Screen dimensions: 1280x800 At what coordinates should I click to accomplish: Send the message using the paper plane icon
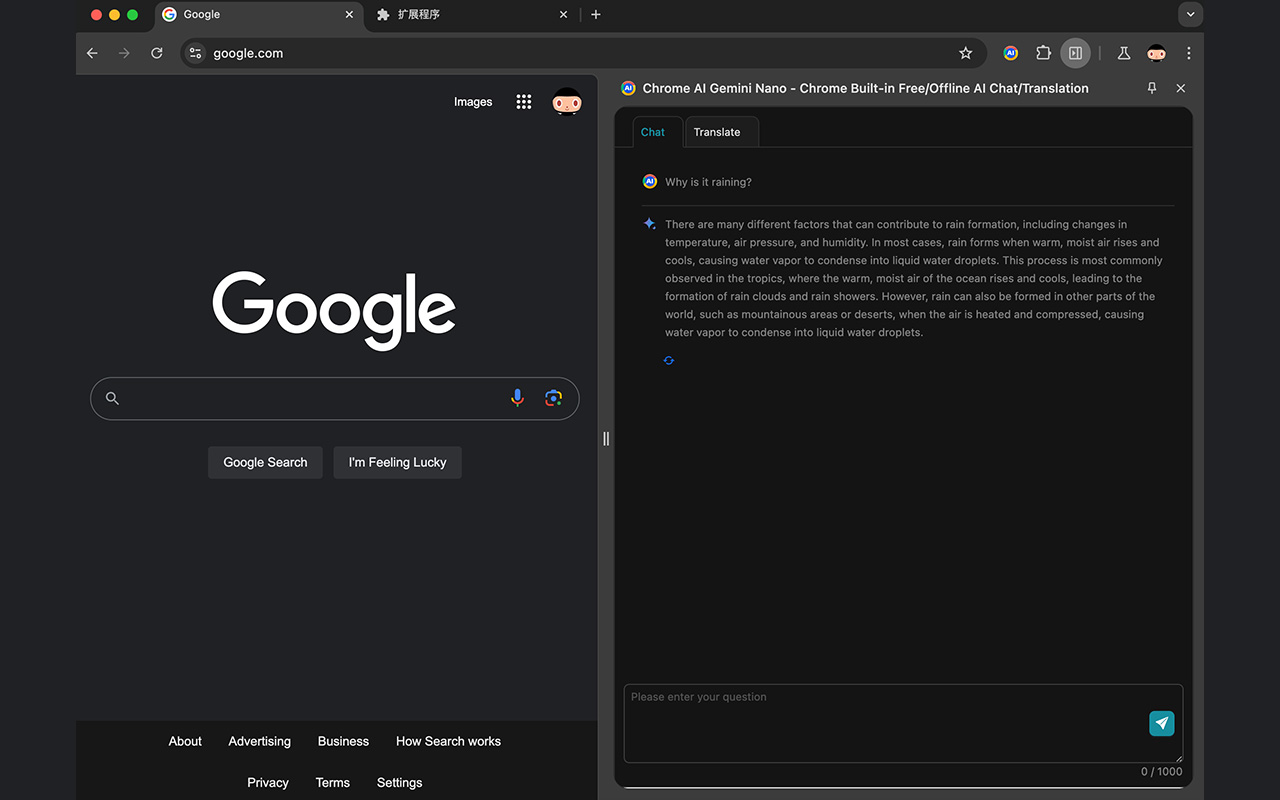click(x=1161, y=723)
